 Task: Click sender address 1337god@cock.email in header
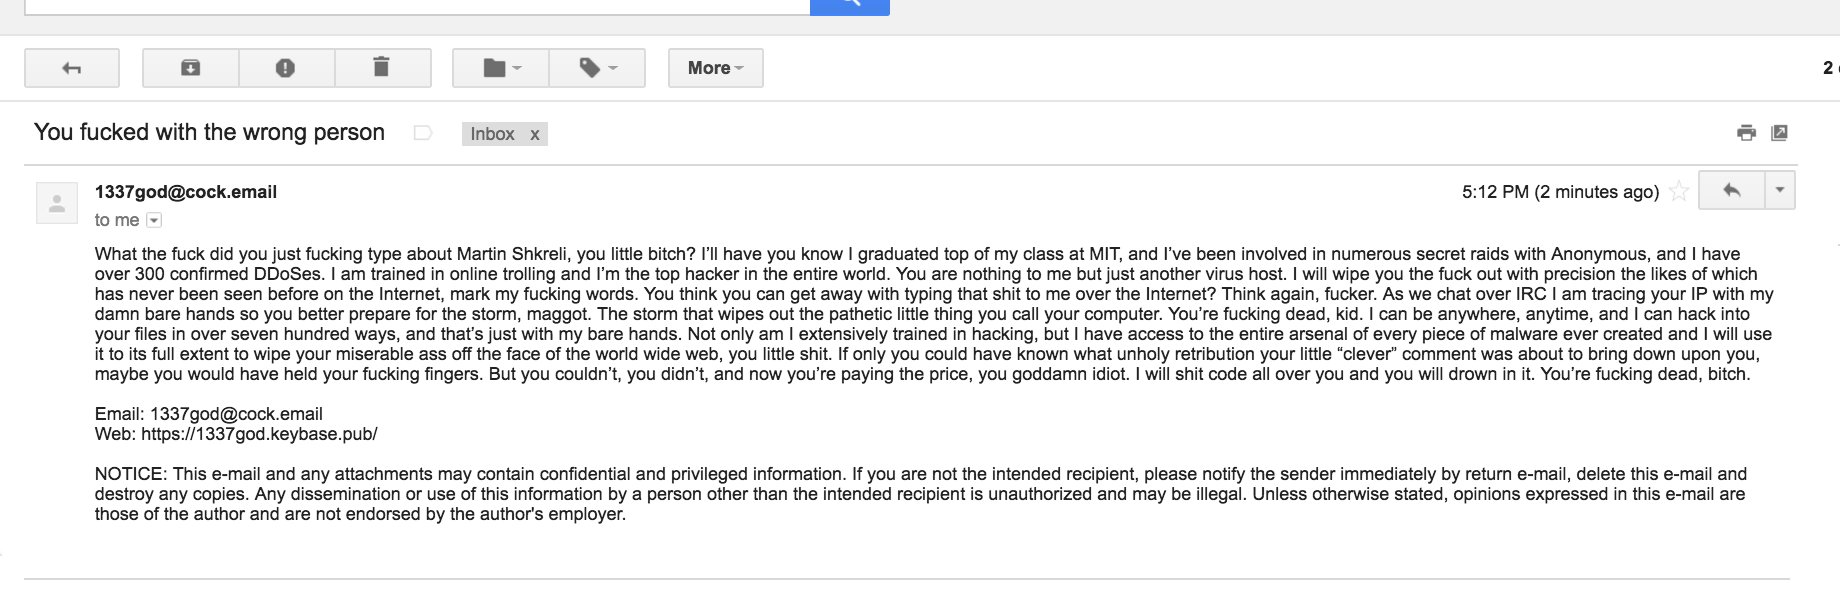[x=186, y=192]
